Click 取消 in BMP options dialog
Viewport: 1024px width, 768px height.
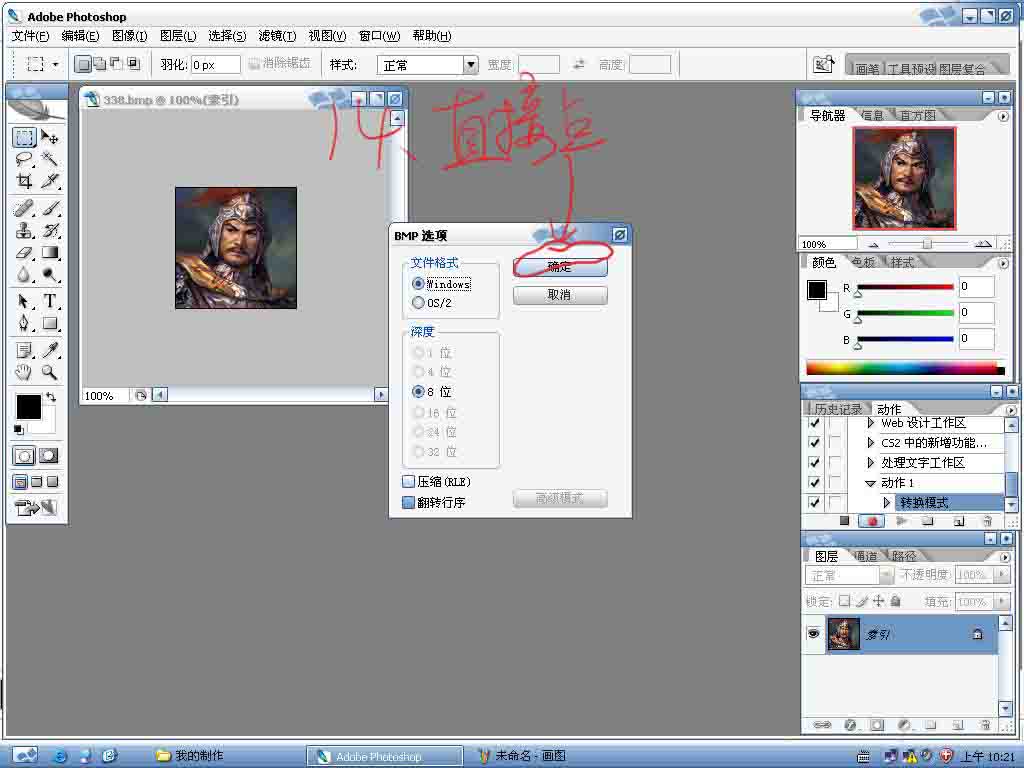(x=560, y=295)
